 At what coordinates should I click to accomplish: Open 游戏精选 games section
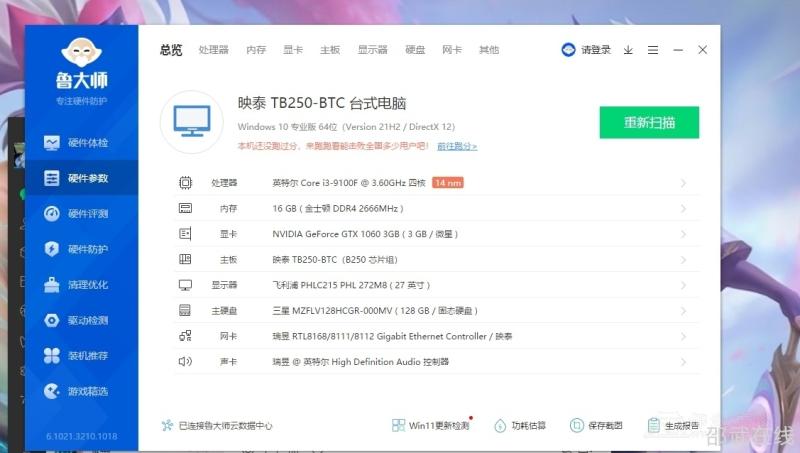[x=86, y=391]
